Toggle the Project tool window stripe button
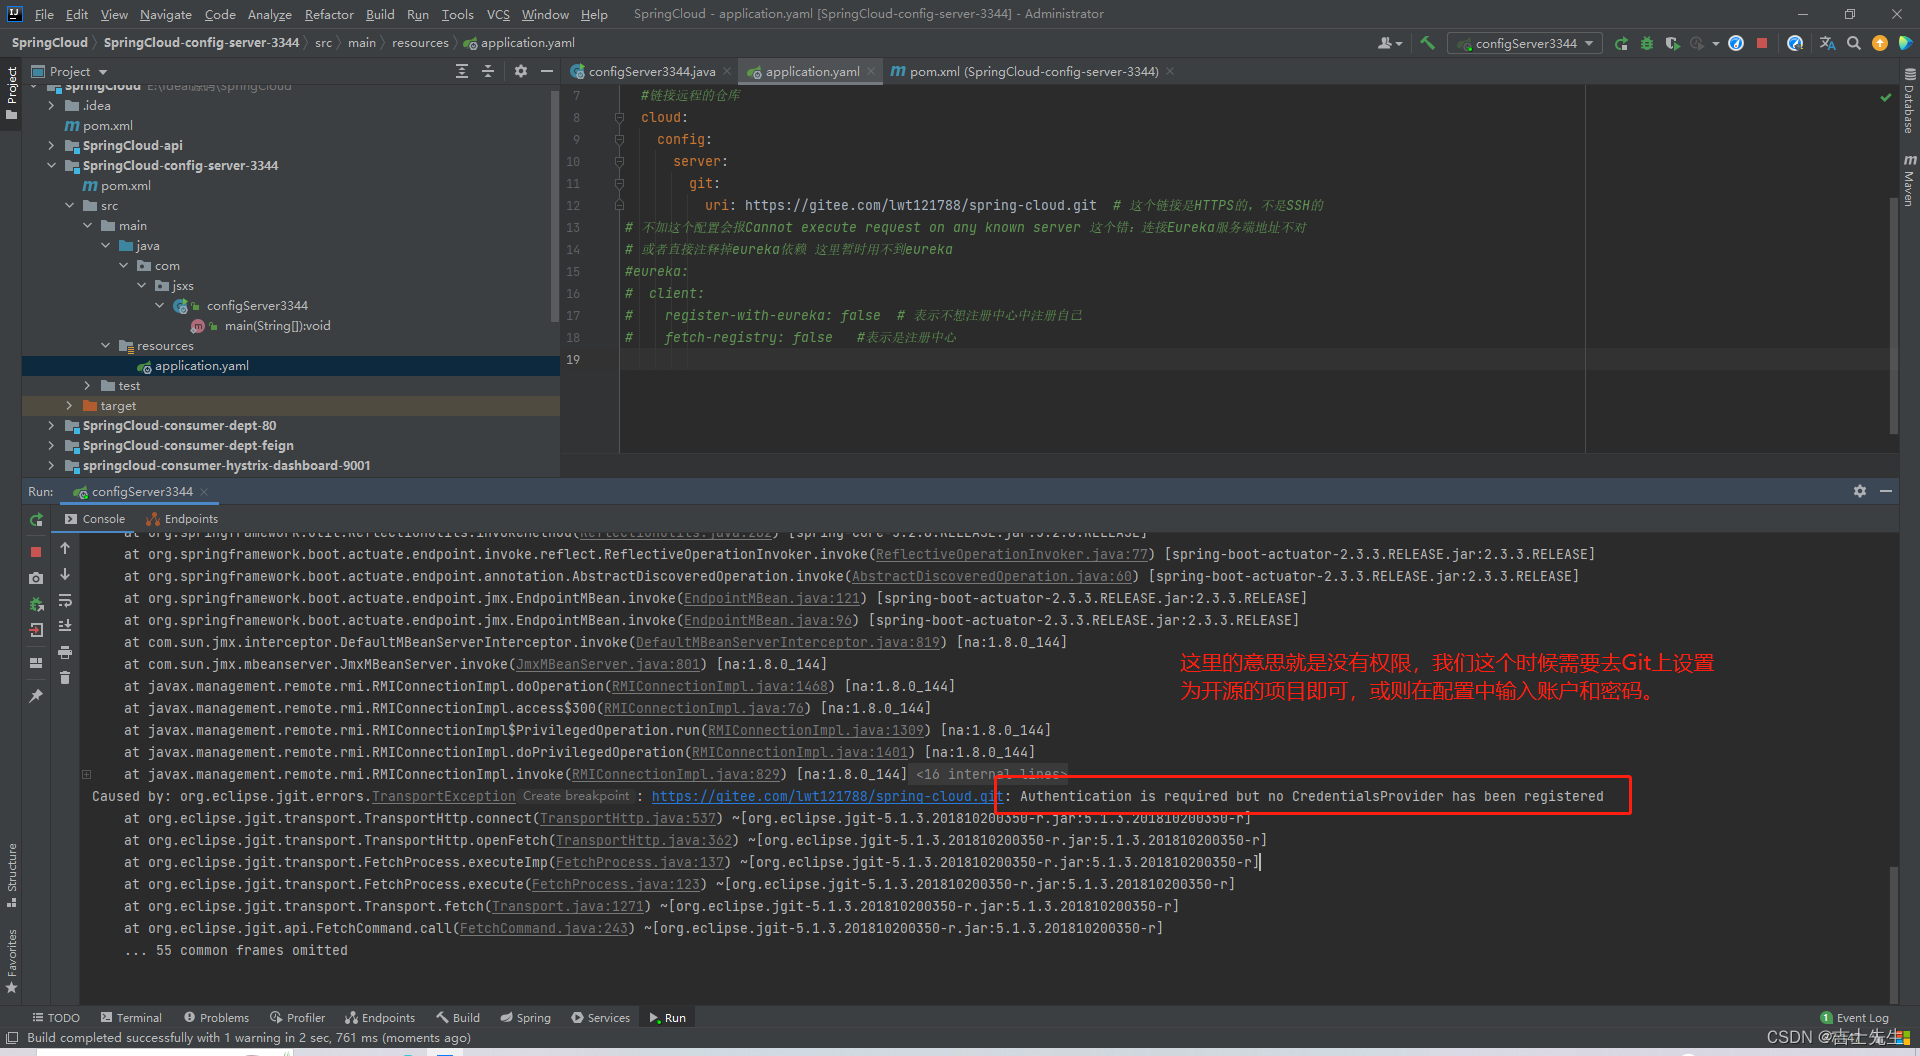The image size is (1920, 1056). (11, 93)
